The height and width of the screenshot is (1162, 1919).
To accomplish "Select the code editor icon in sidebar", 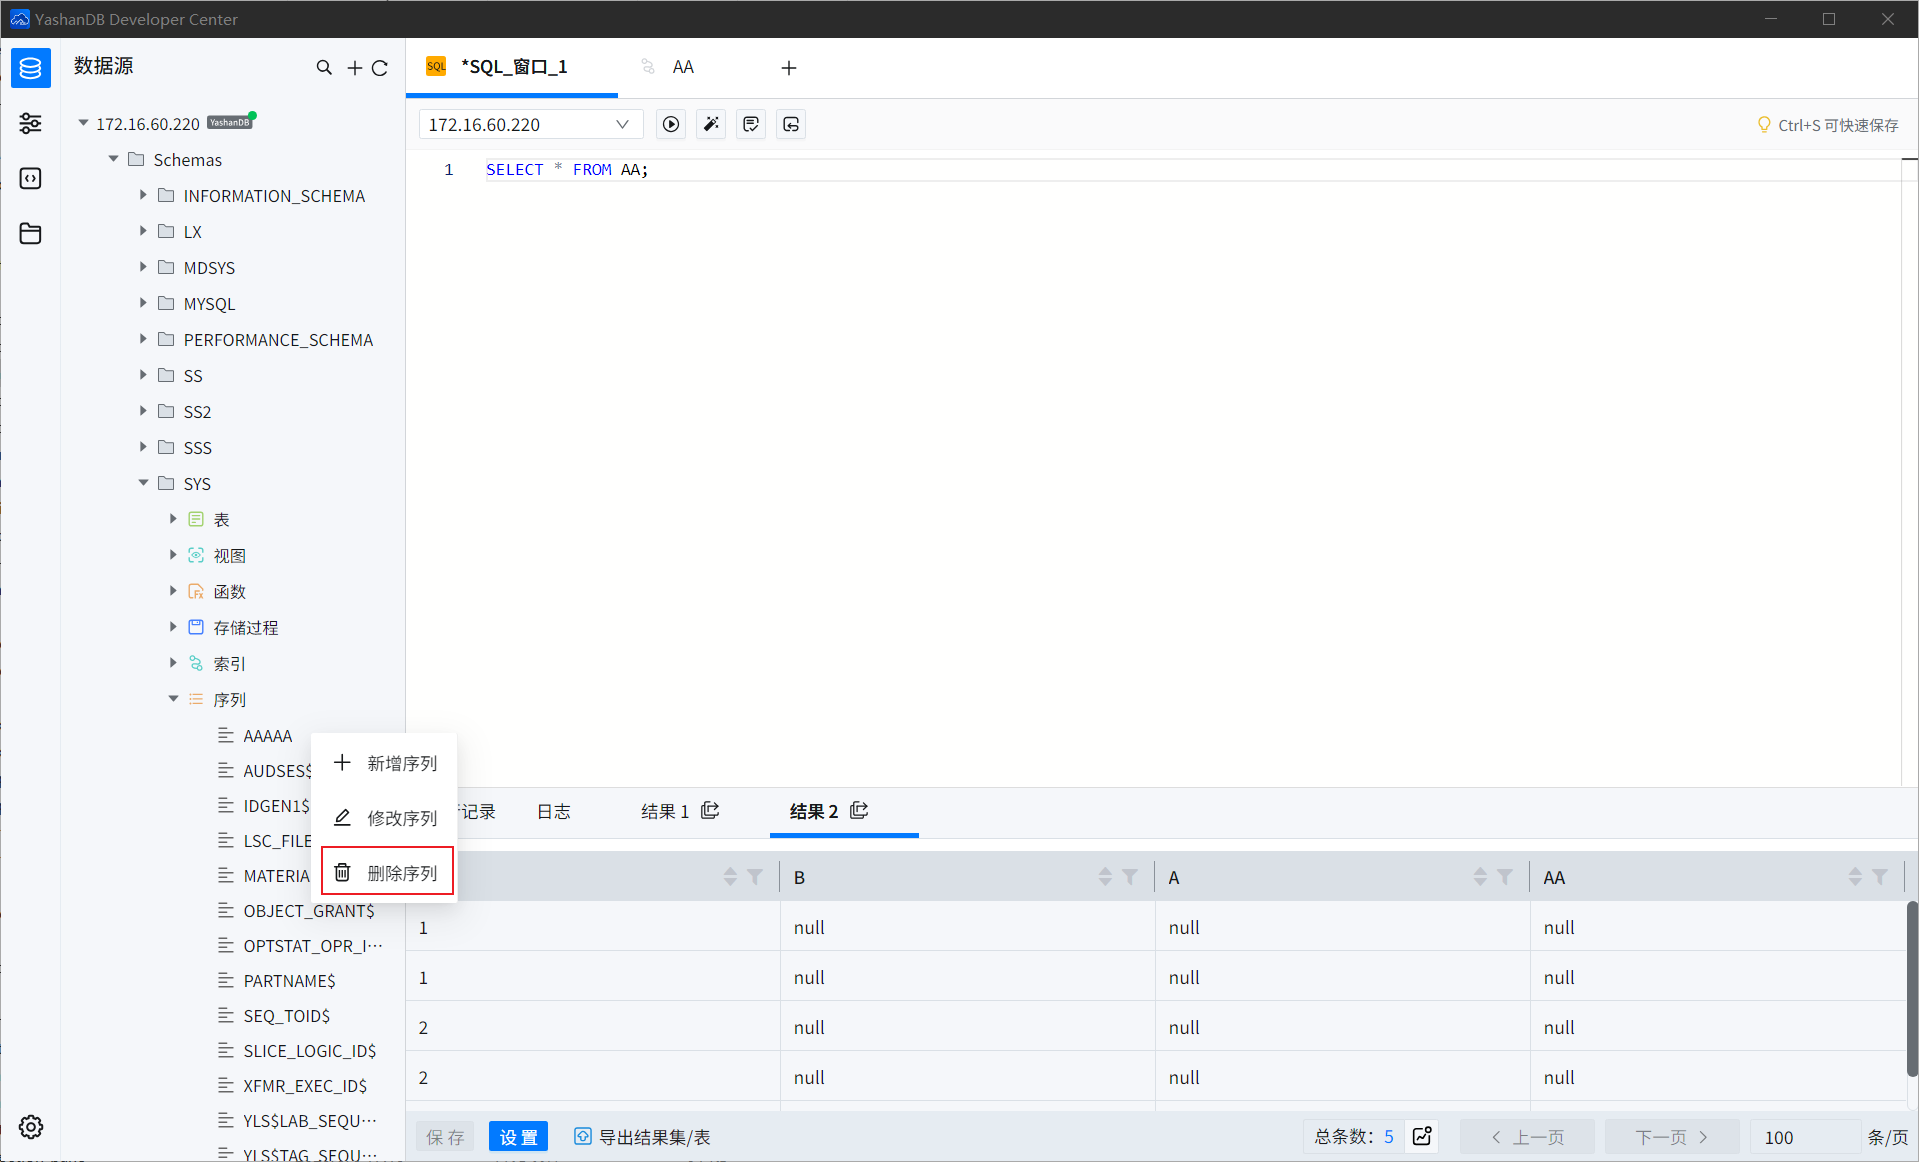I will point(30,178).
